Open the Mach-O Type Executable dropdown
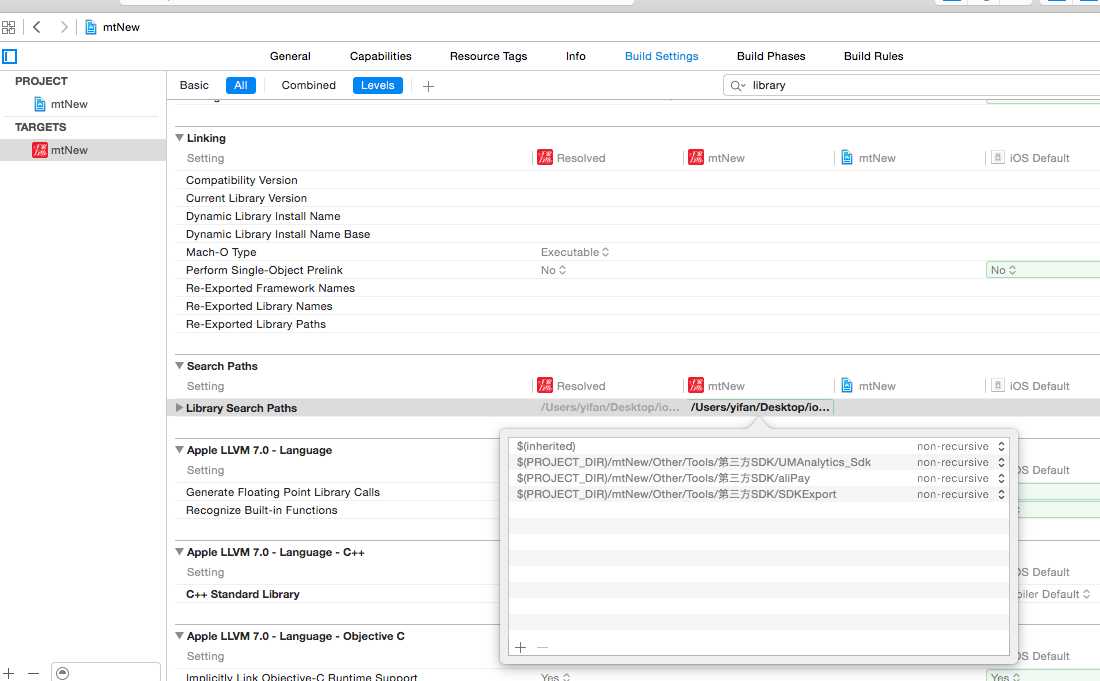The width and height of the screenshot is (1100, 681). tap(575, 252)
